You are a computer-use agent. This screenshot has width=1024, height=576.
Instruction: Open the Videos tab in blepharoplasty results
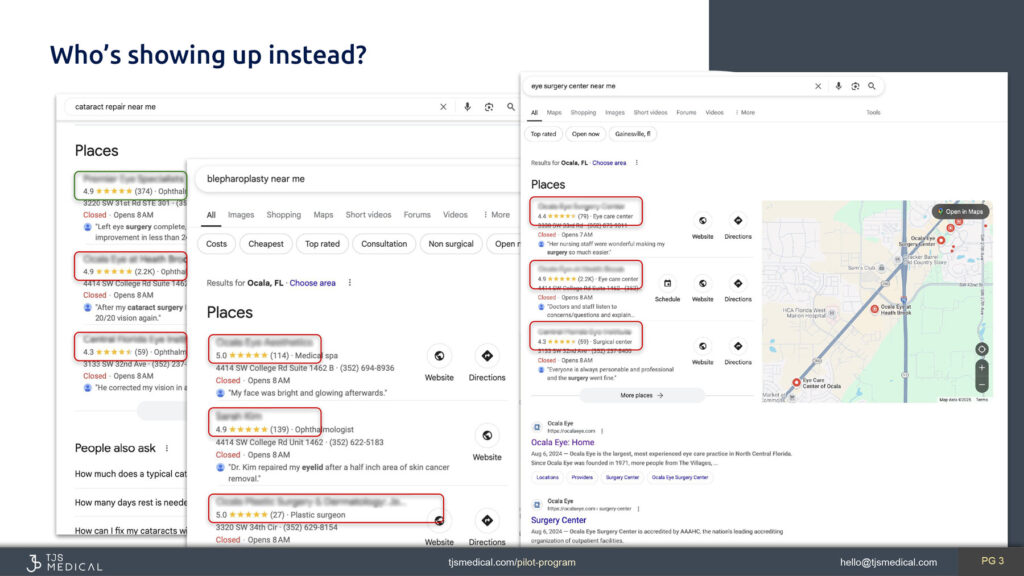(455, 215)
